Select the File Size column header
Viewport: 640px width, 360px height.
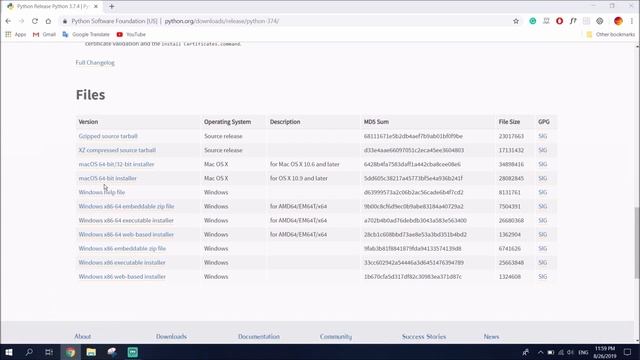coord(509,122)
